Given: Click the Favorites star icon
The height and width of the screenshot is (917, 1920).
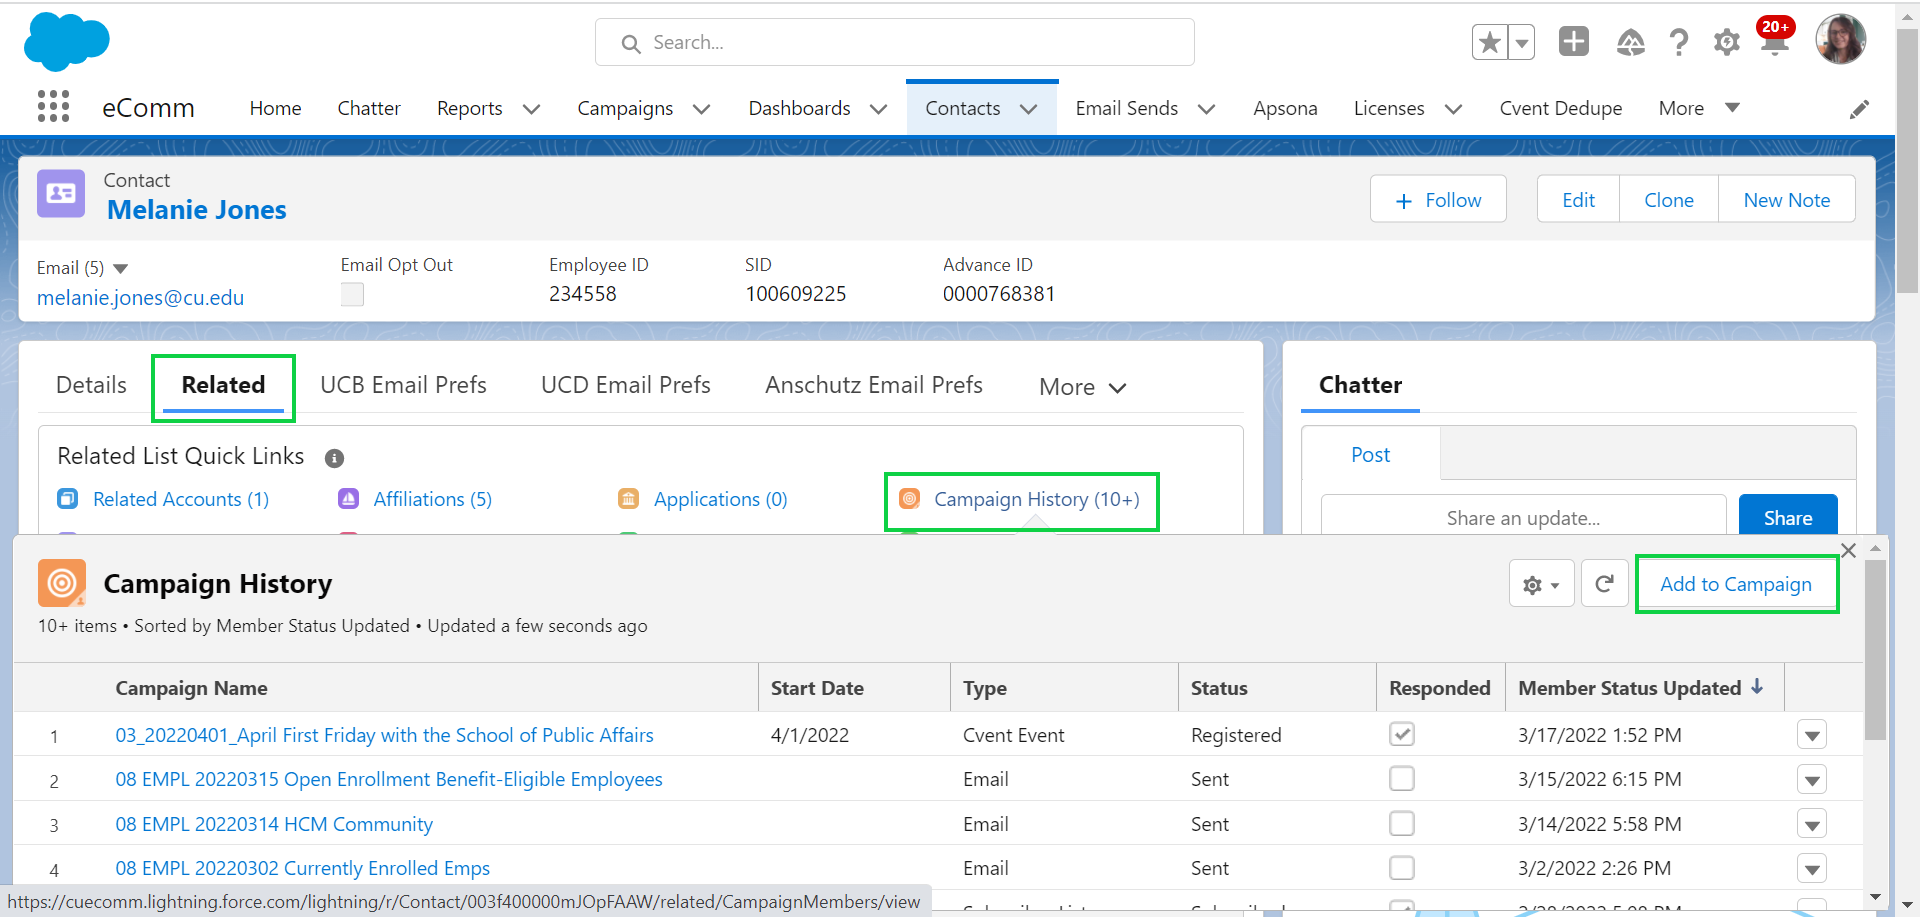Looking at the screenshot, I should 1490,42.
